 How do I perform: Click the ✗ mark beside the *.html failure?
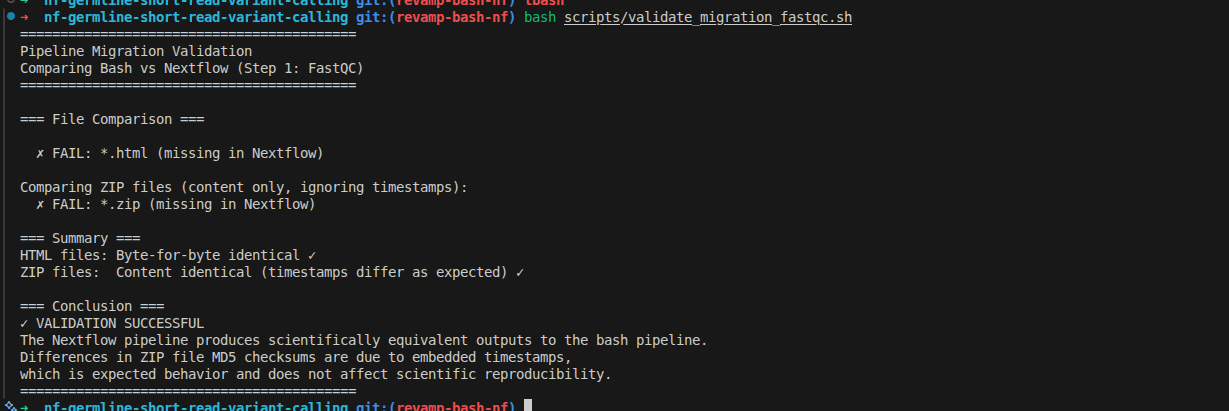[x=40, y=153]
